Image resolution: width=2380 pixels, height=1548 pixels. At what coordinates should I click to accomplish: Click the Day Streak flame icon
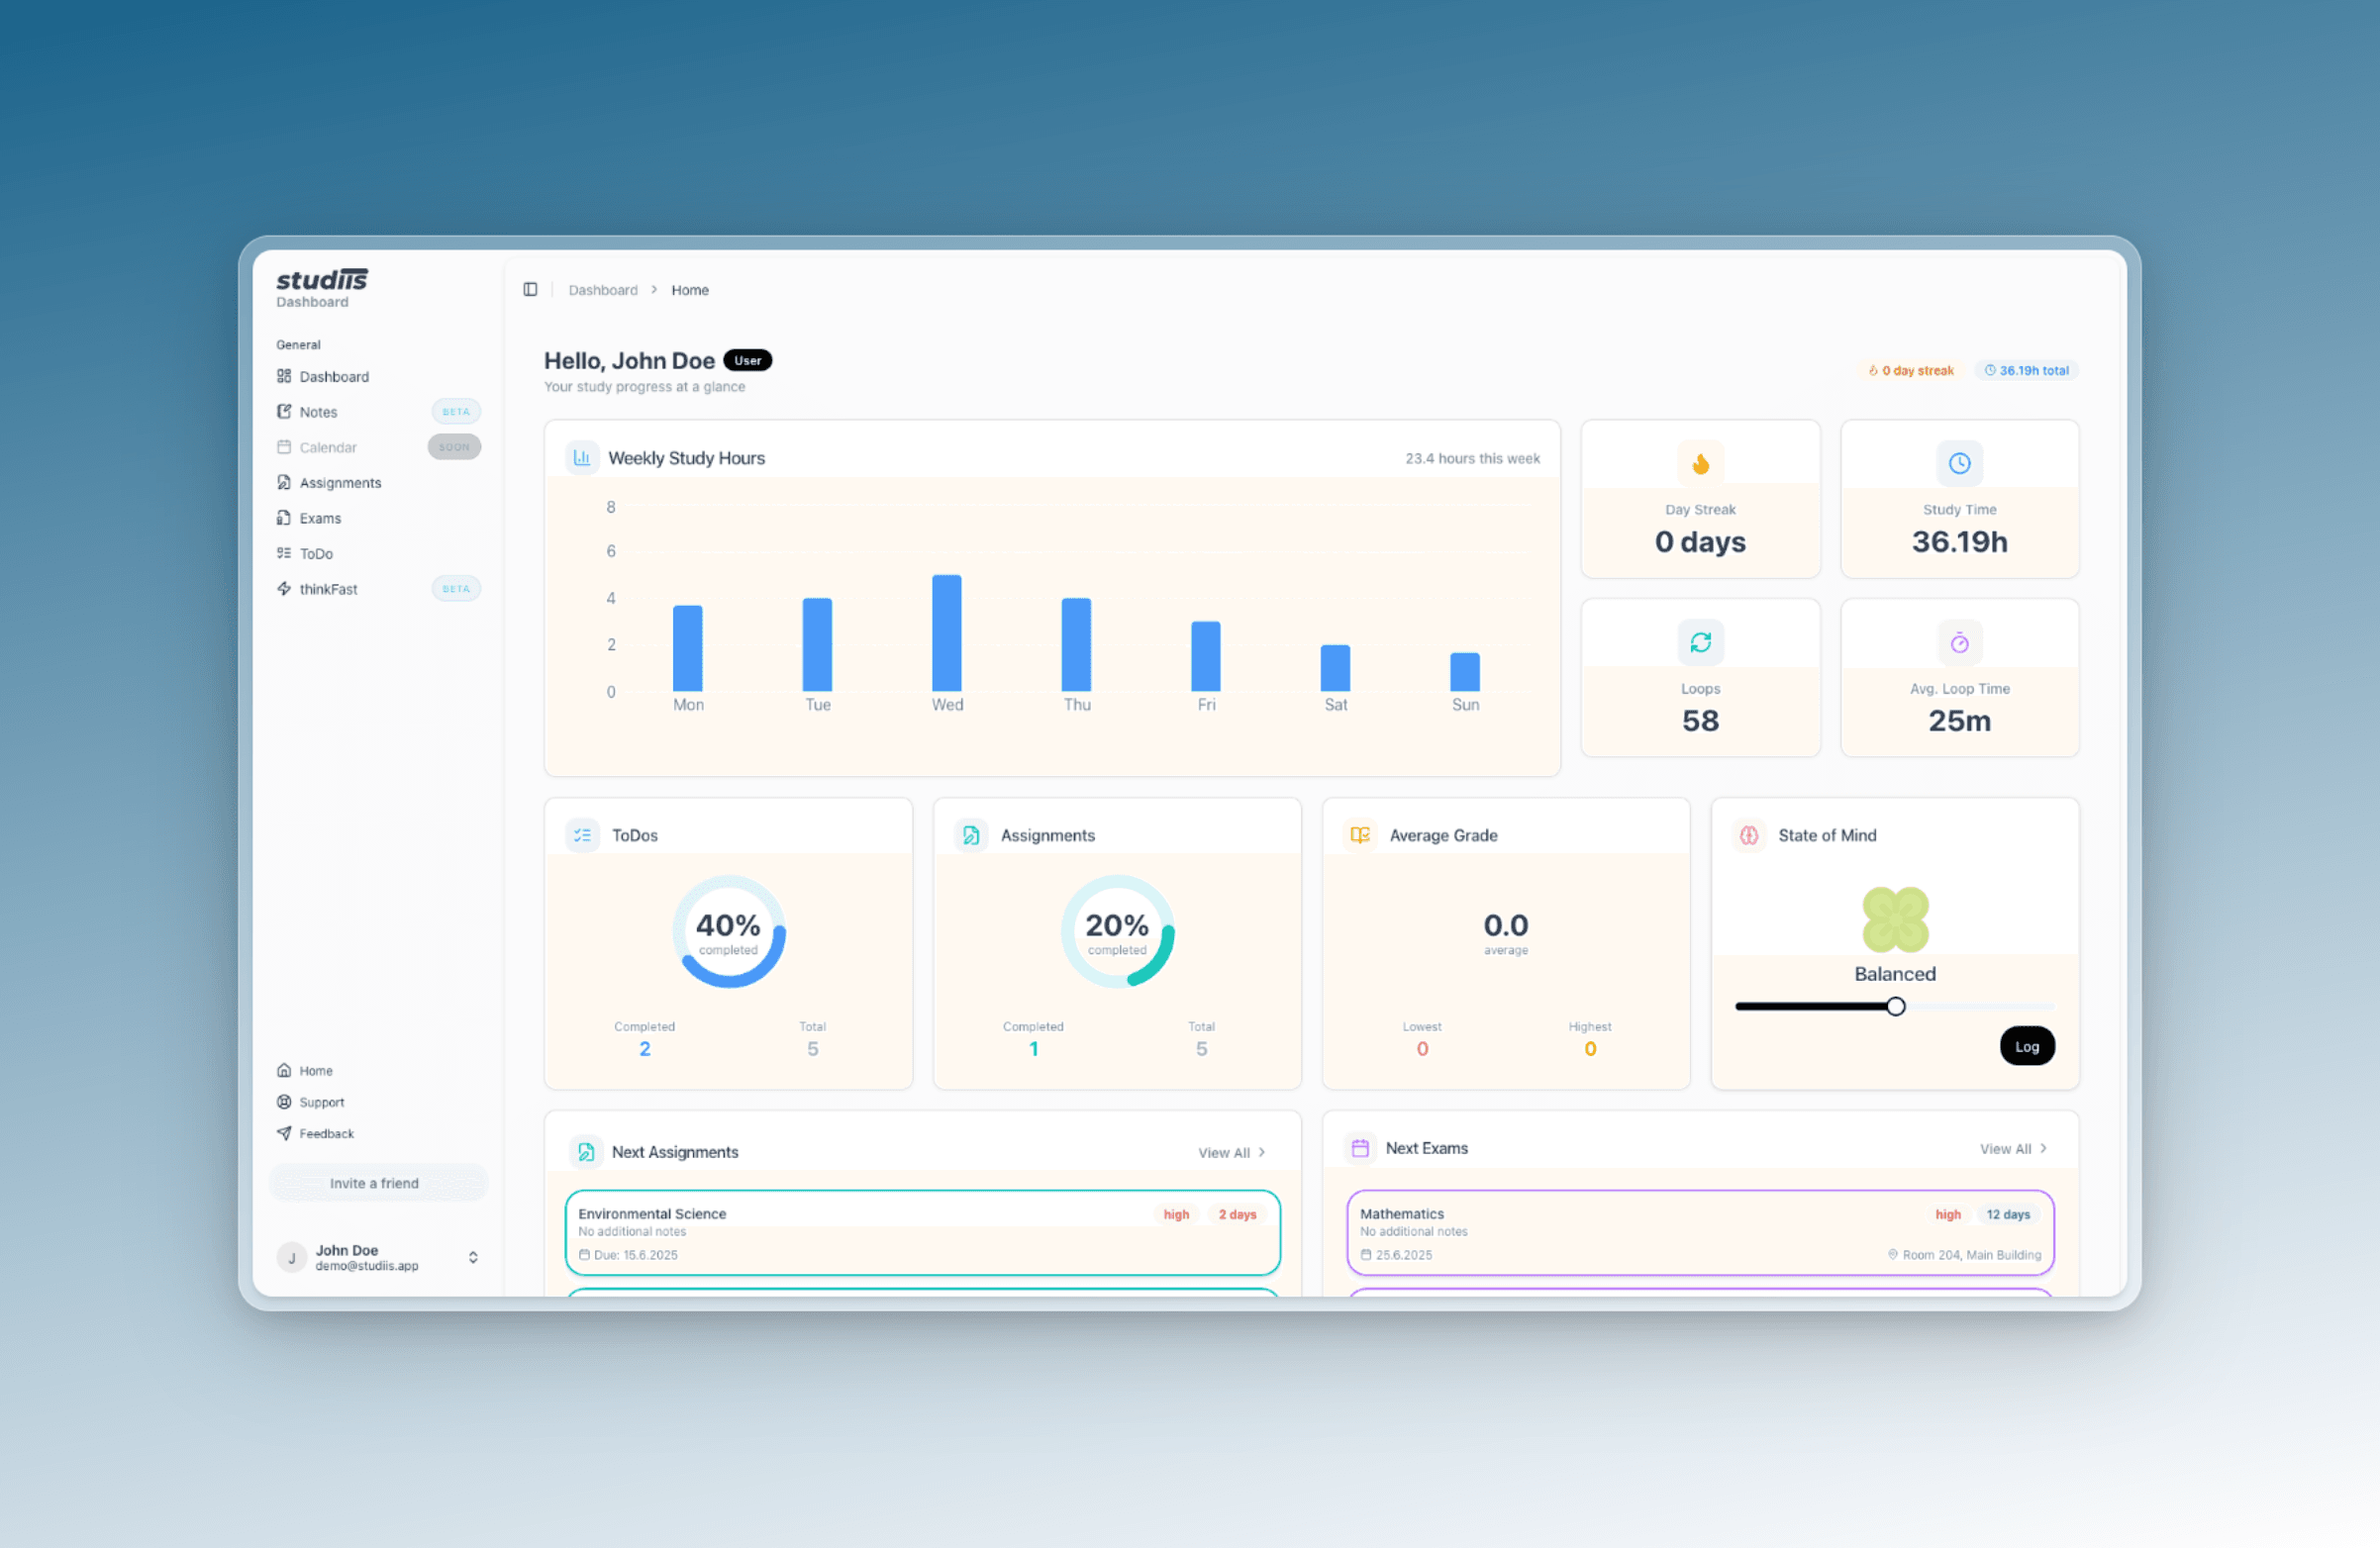tap(1700, 463)
